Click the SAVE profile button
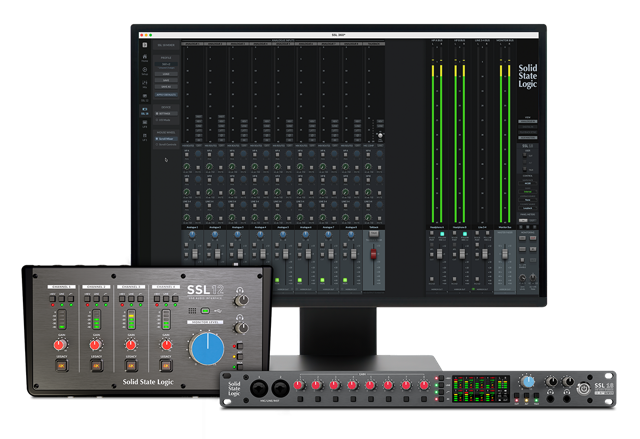Screen dimensions: 640x439 tap(166, 80)
